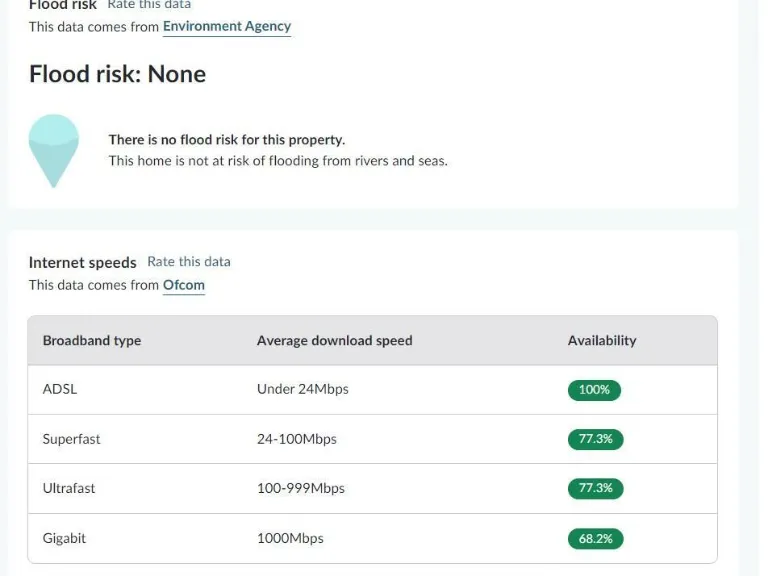Select the ADSL broadband type cell
Image resolution: width=768 pixels, height=576 pixels.
point(60,389)
